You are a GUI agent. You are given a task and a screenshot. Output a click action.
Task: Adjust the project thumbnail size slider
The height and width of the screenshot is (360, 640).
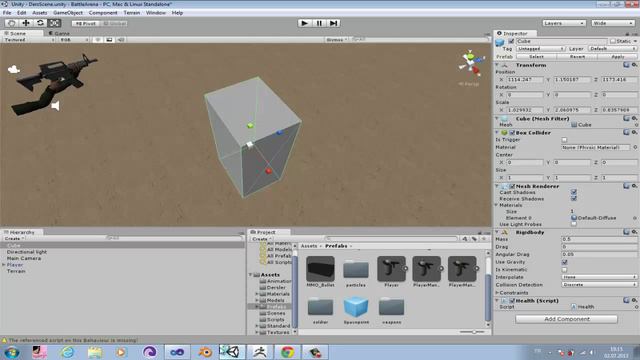pos(472,332)
